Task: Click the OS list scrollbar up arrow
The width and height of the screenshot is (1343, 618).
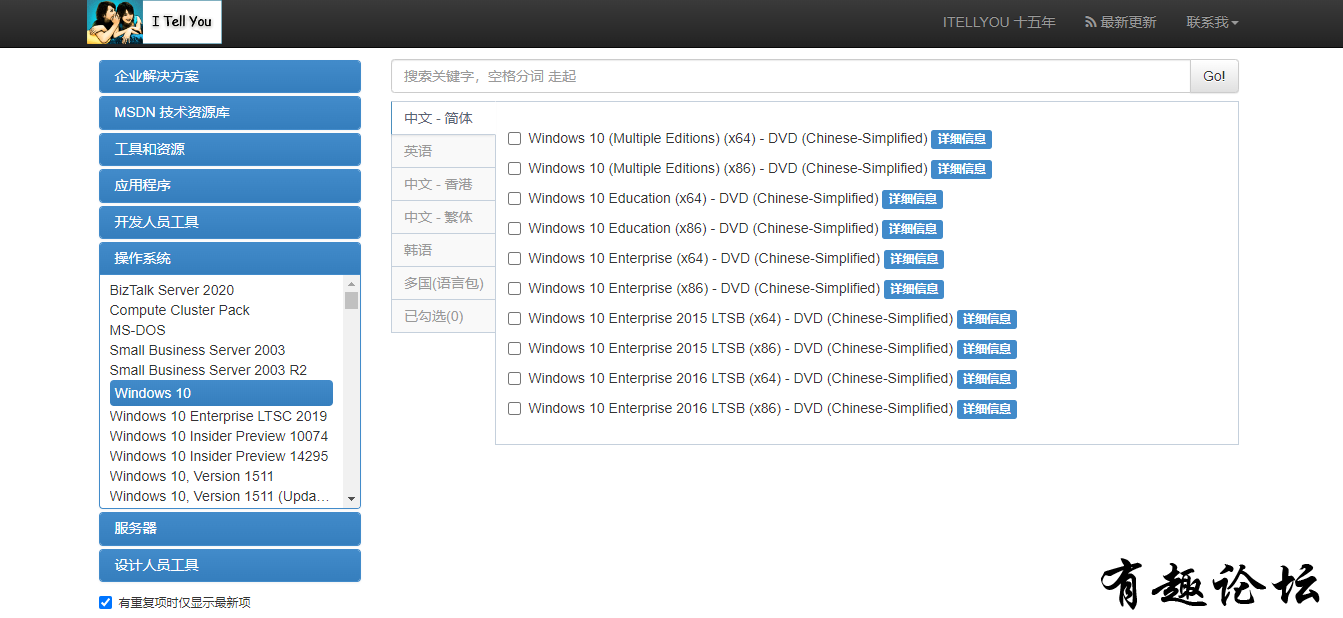Action: (x=351, y=284)
